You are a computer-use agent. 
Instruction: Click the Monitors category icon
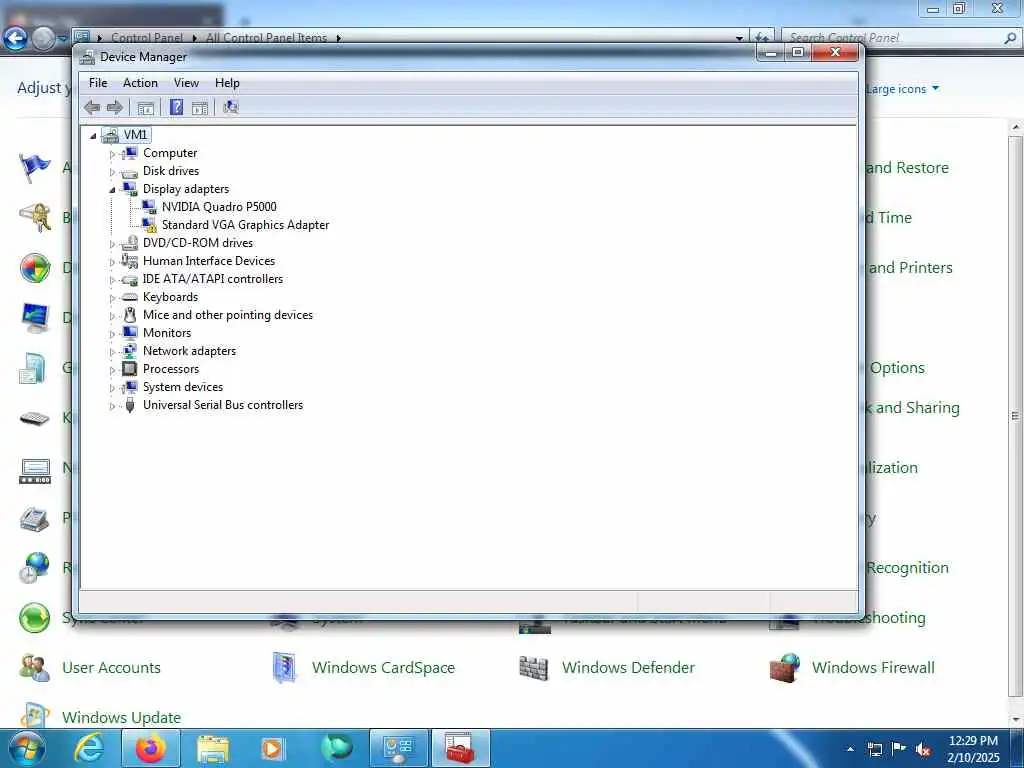click(x=130, y=333)
